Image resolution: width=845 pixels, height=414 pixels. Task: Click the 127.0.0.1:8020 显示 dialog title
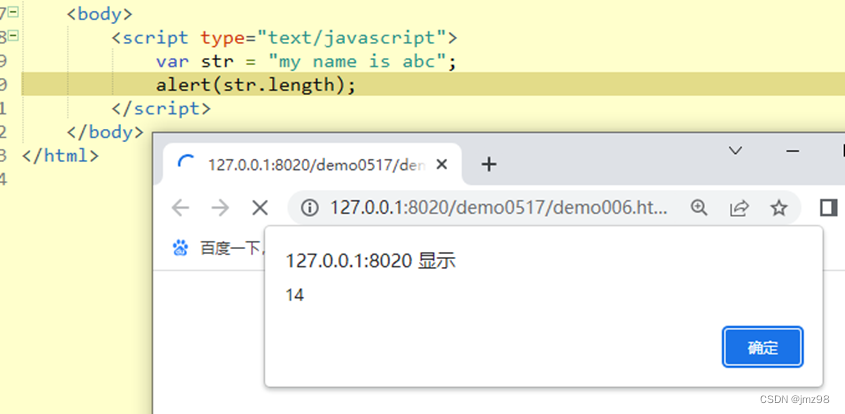[x=370, y=261]
